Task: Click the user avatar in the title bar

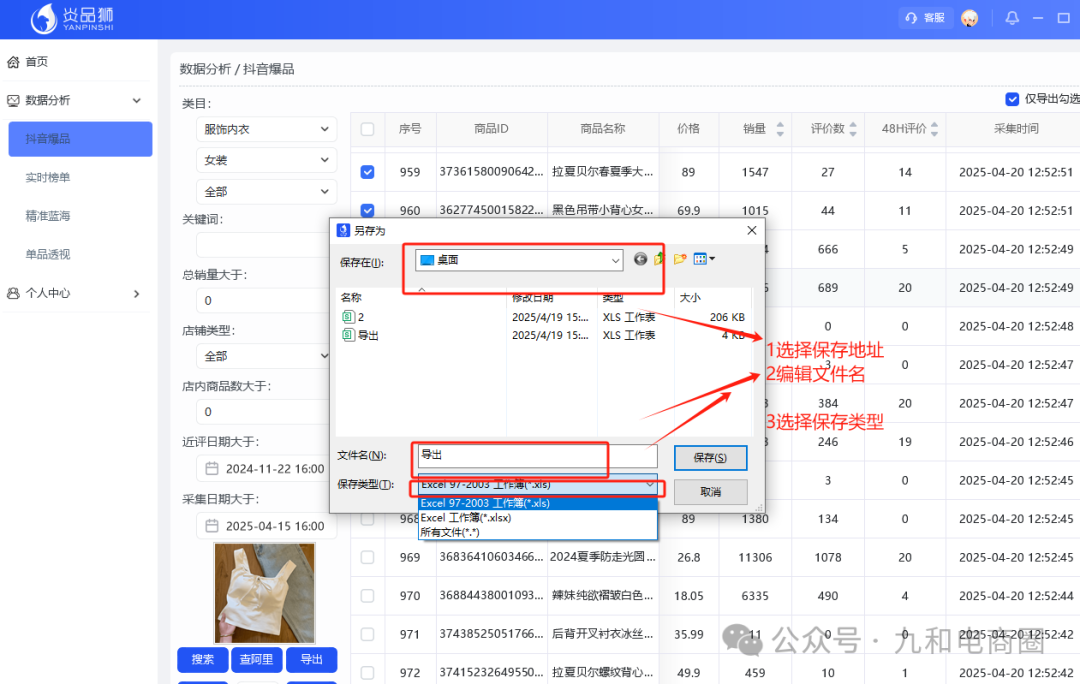Action: click(969, 18)
